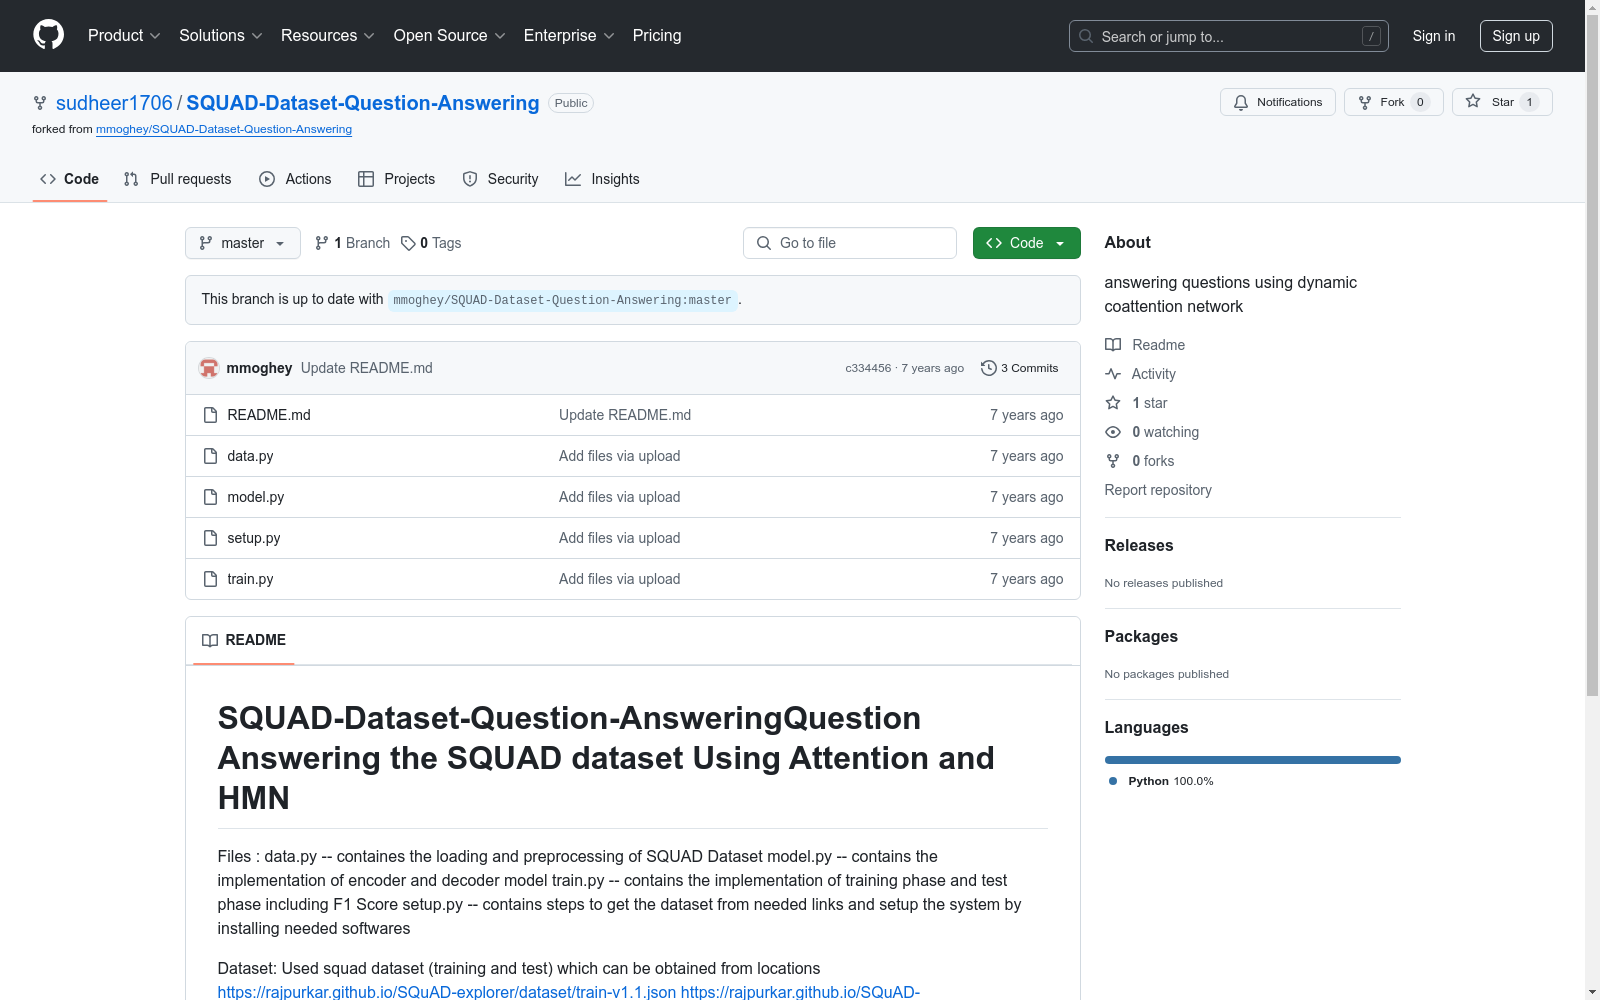Click the search magnifier in the header
The height and width of the screenshot is (1000, 1600).
(x=1086, y=36)
